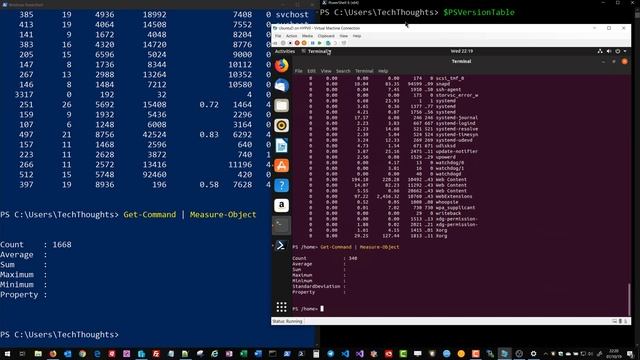Click the Windows PowerShell prompt at bottom
The width and height of the screenshot is (640, 360).
[60, 334]
